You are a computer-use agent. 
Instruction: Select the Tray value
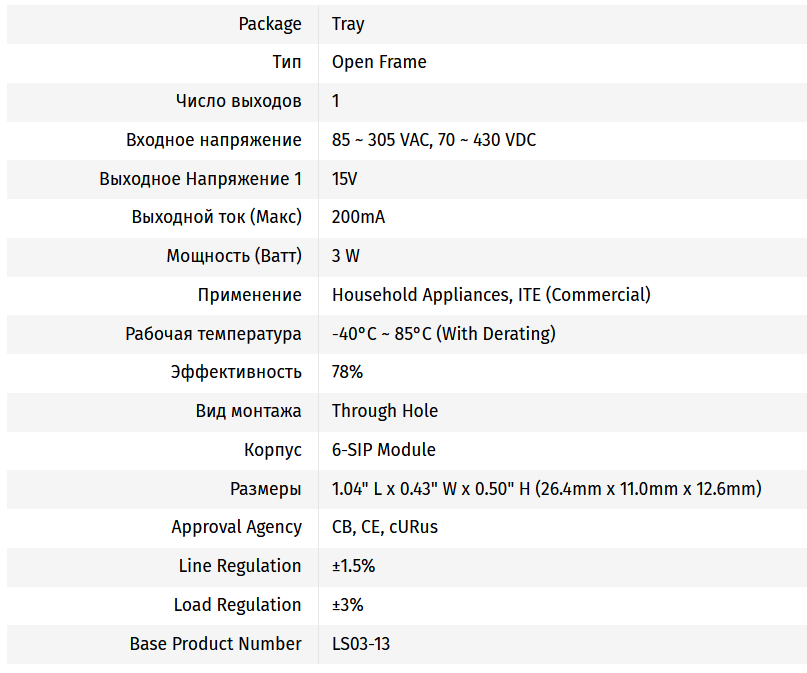pos(348,24)
